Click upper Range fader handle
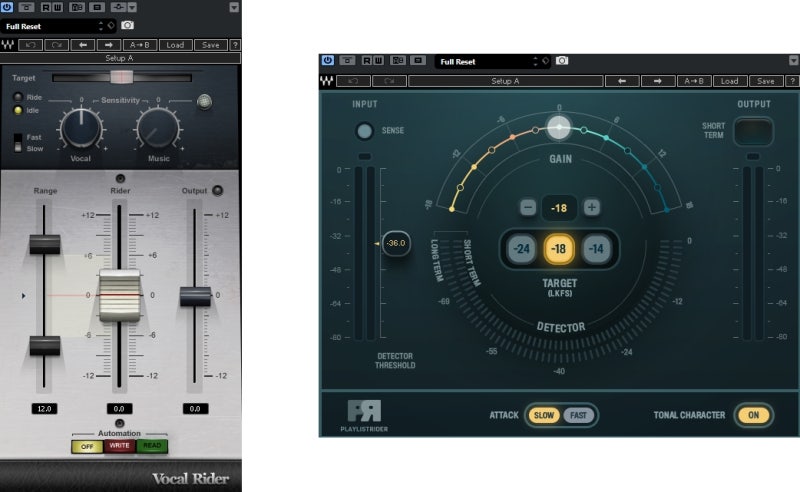 pos(45,244)
